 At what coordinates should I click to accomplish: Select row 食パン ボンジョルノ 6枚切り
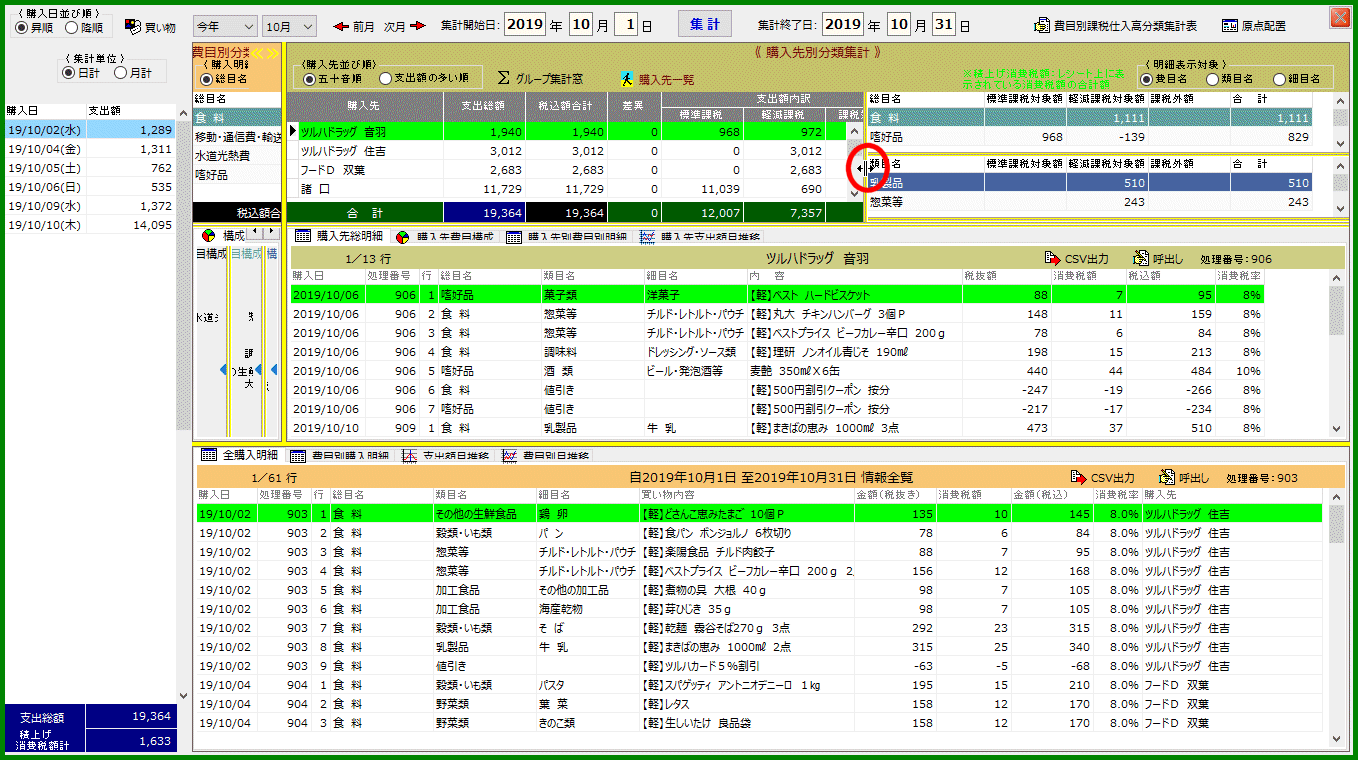point(761,532)
